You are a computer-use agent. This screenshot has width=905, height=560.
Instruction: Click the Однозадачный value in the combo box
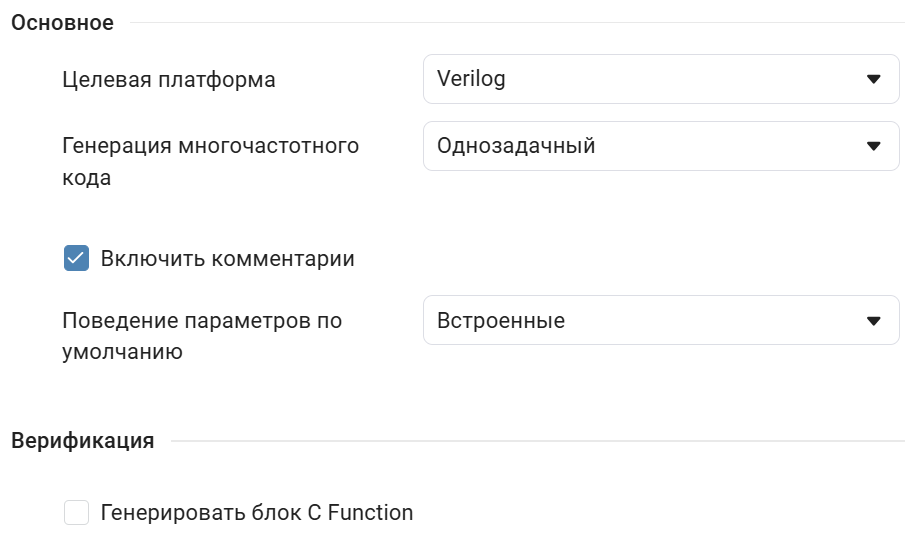click(x=516, y=146)
